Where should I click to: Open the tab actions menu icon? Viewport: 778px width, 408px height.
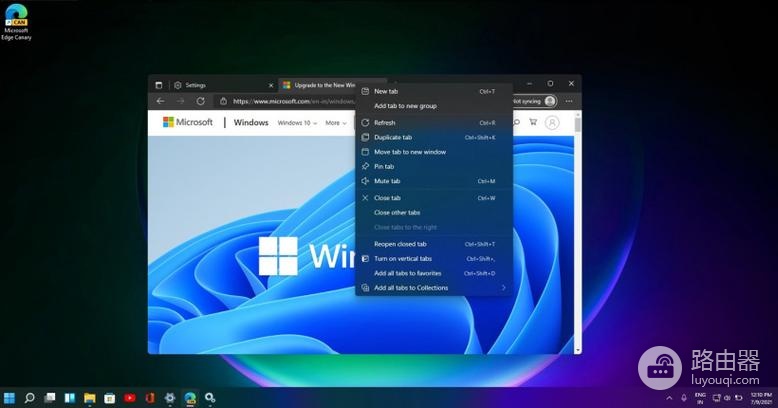point(159,85)
